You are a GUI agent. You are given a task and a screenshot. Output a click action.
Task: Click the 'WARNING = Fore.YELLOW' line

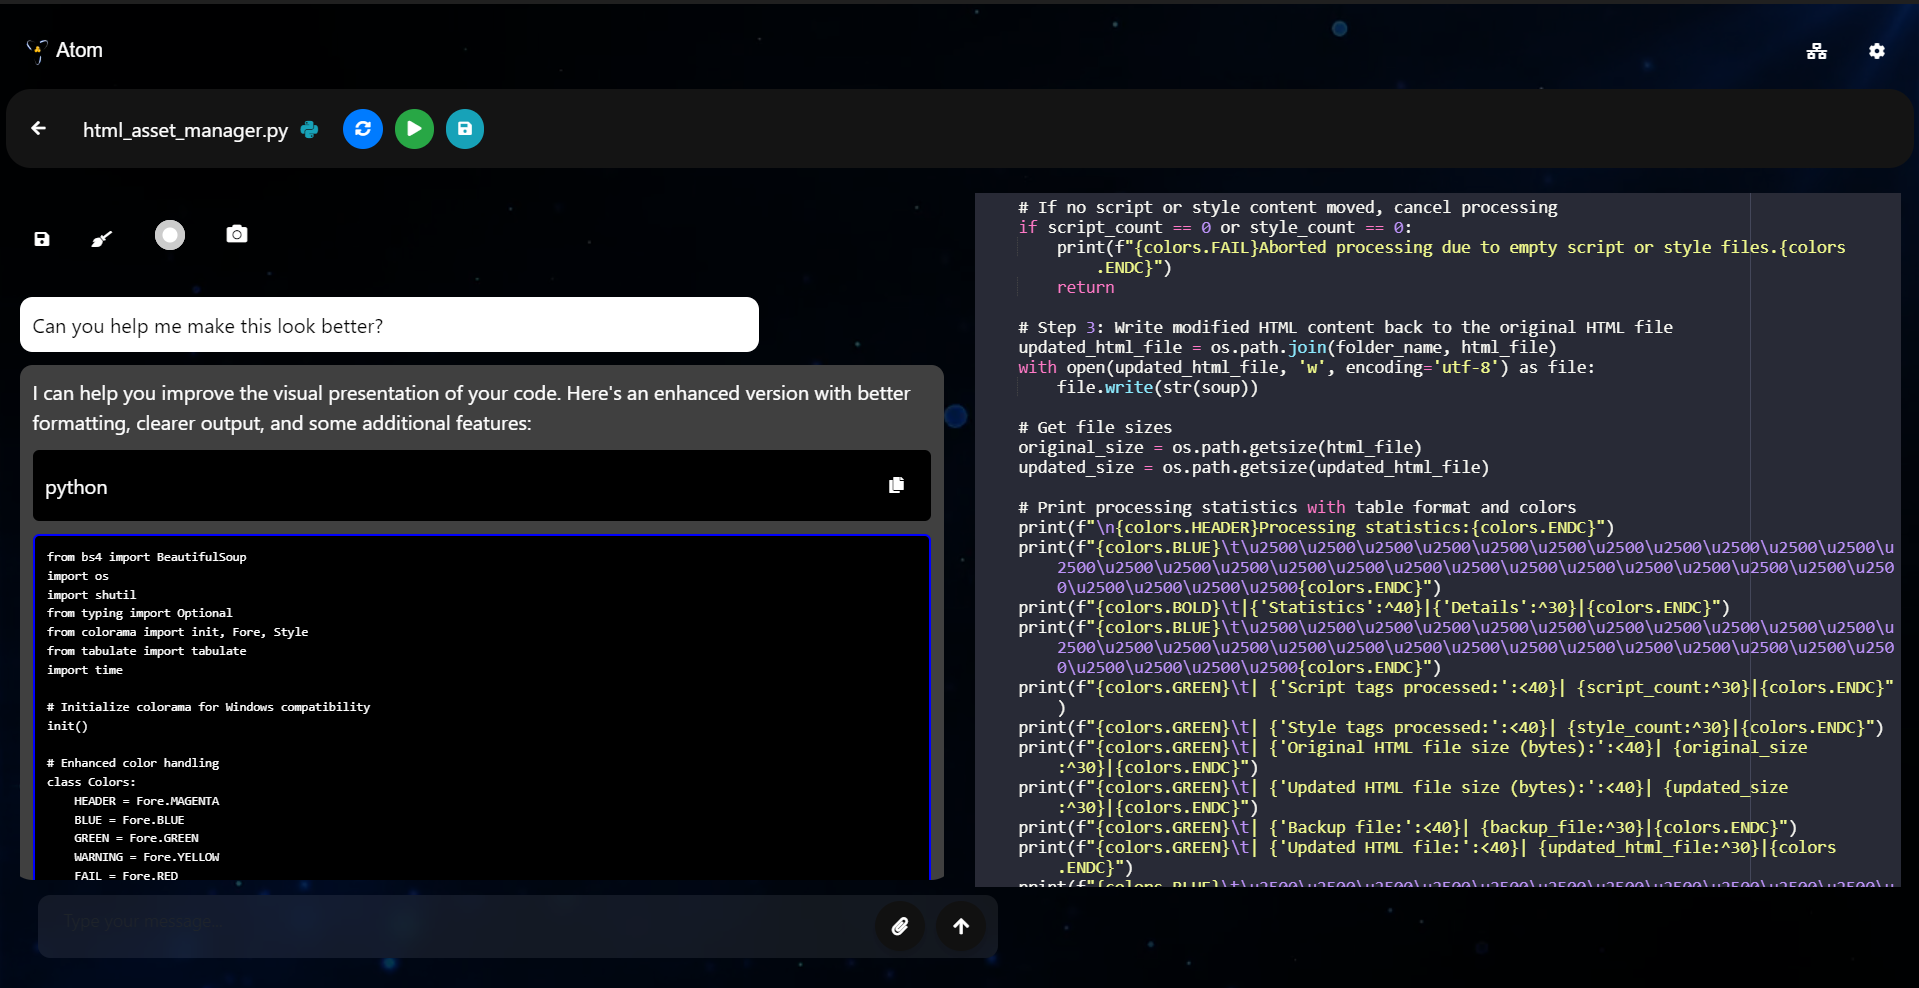pos(146,857)
